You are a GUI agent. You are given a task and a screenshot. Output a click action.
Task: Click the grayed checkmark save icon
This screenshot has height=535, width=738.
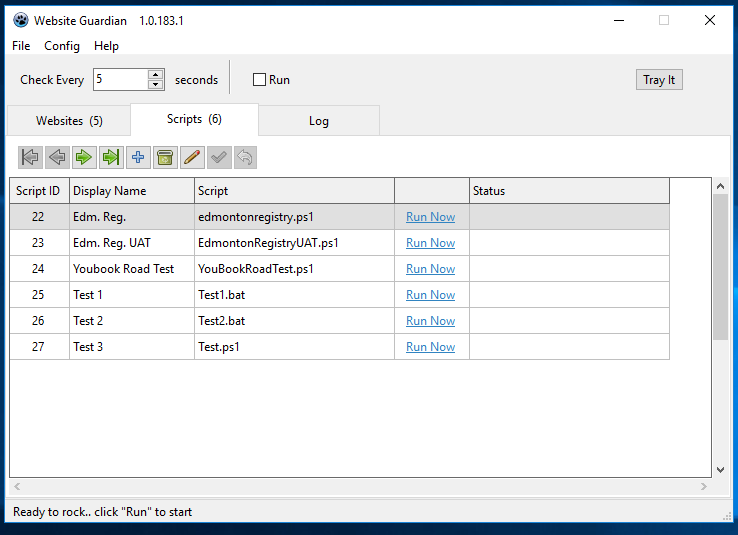pos(219,157)
